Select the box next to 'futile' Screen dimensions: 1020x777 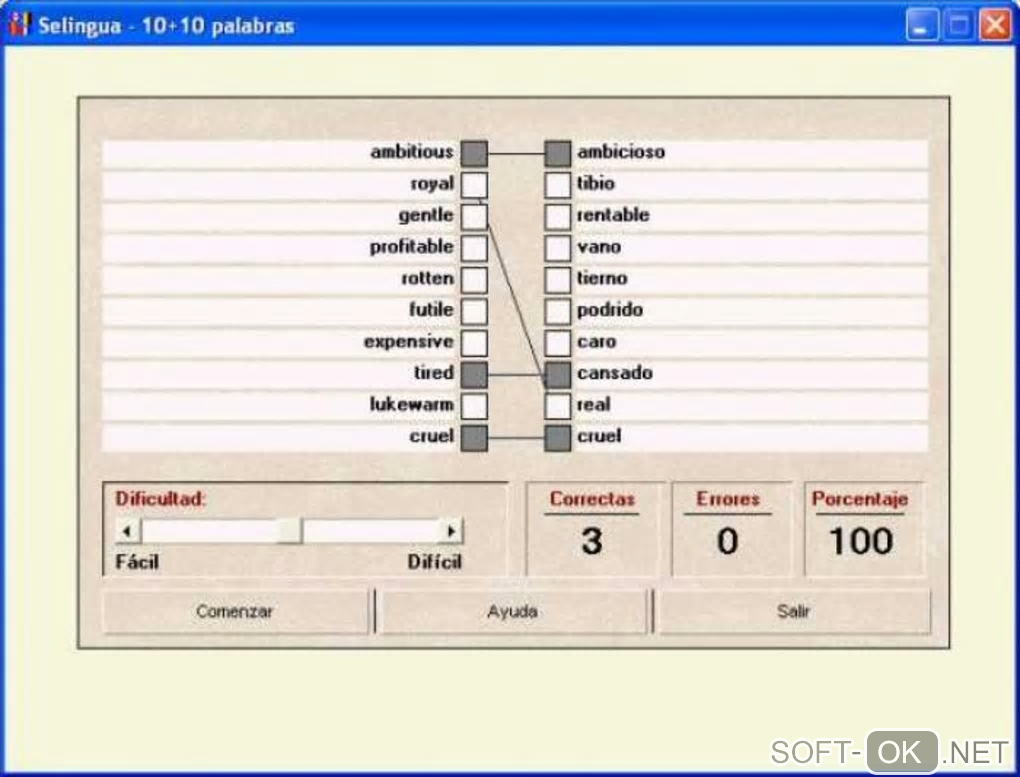[x=474, y=311]
